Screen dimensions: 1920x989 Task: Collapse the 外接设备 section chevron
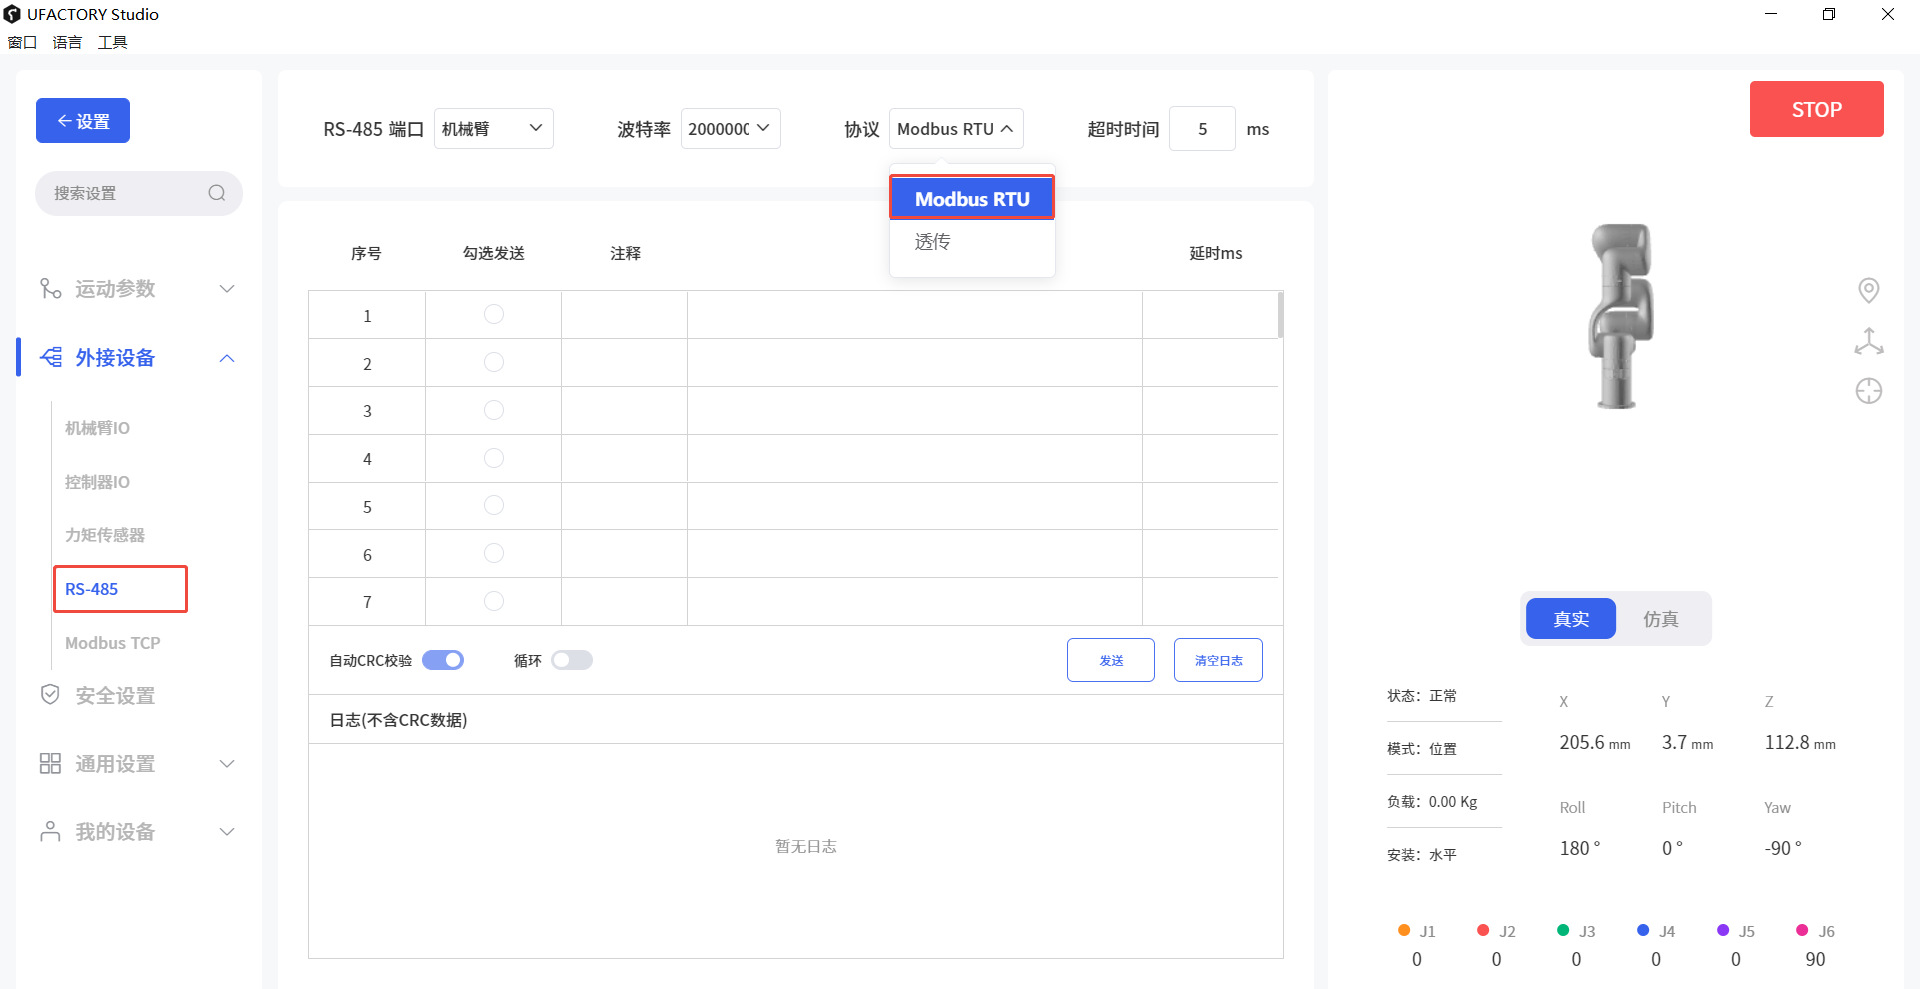pyautogui.click(x=227, y=358)
